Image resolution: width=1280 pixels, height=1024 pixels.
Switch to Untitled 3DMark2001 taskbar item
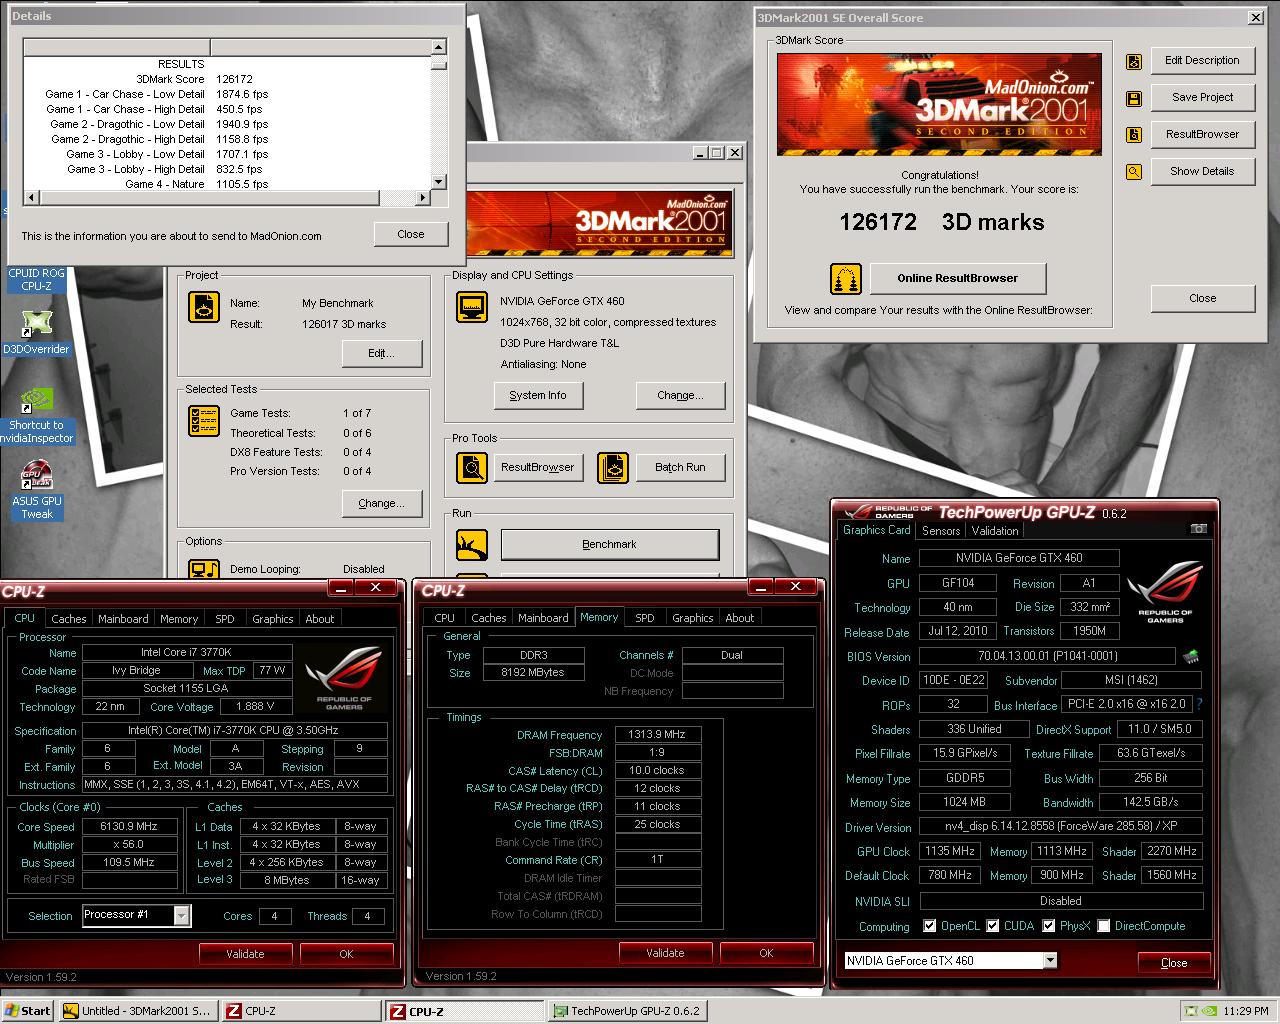tap(137, 1011)
